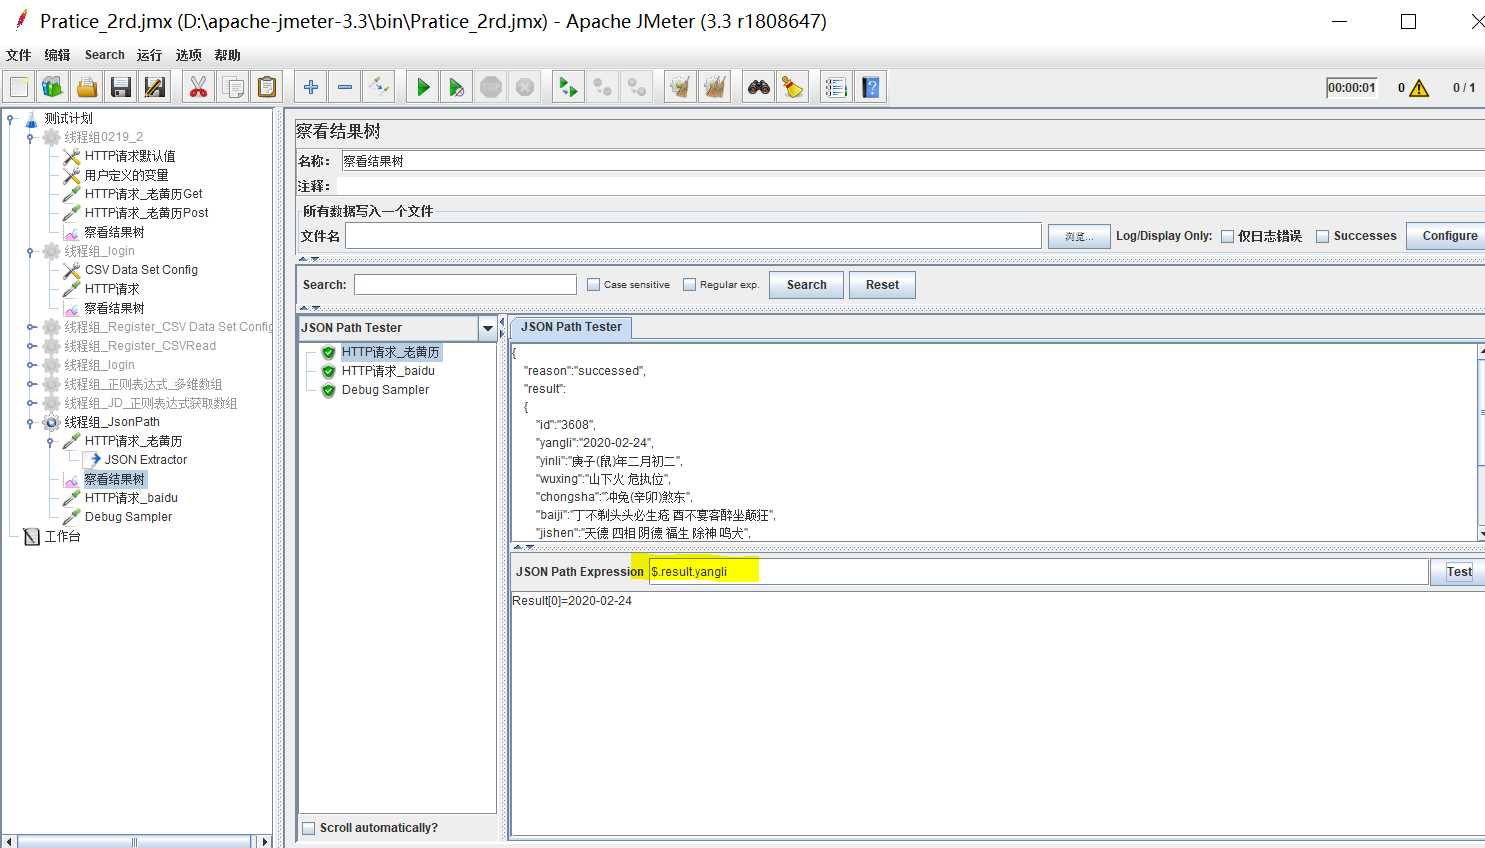Viewport: 1485px width, 848px height.
Task: Expand 线程组_Register_CSVRead node
Action: click(31, 346)
